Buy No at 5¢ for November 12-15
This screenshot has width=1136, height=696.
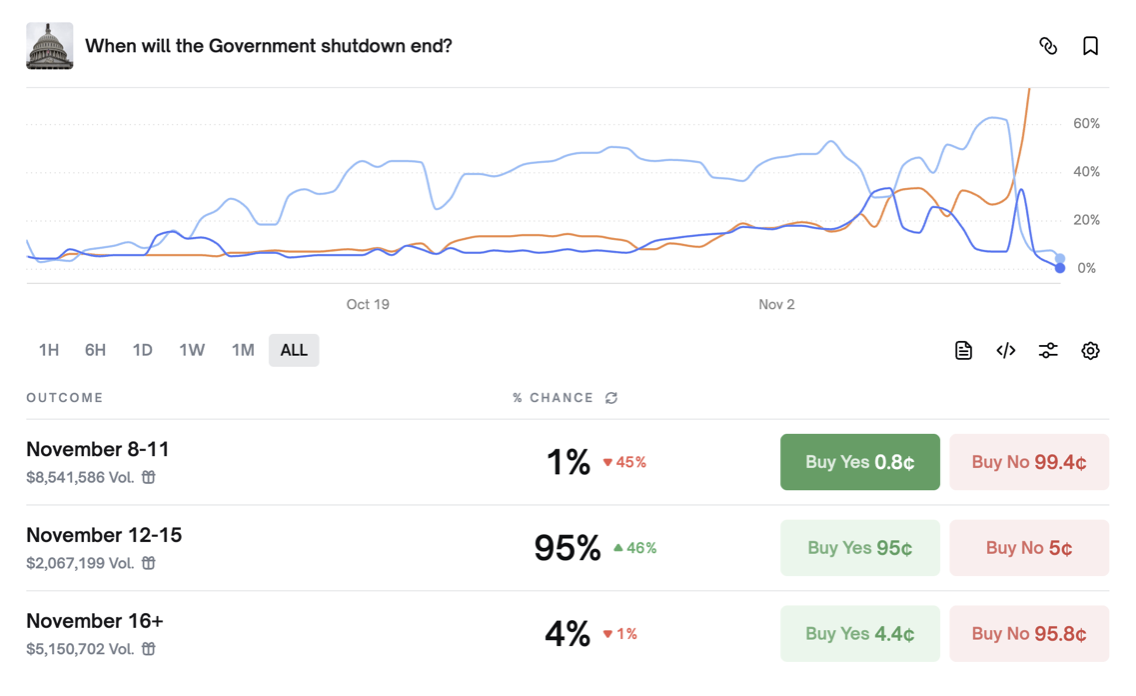[1029, 548]
